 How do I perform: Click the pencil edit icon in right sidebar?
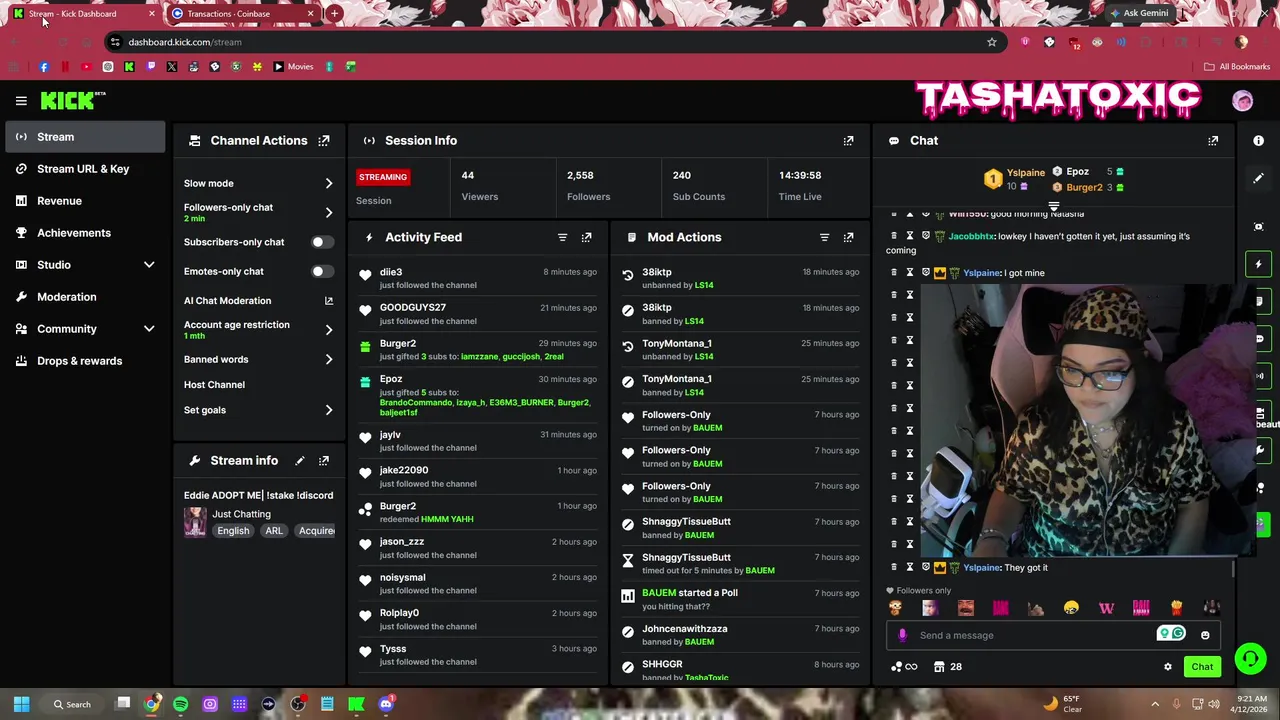point(1259,178)
